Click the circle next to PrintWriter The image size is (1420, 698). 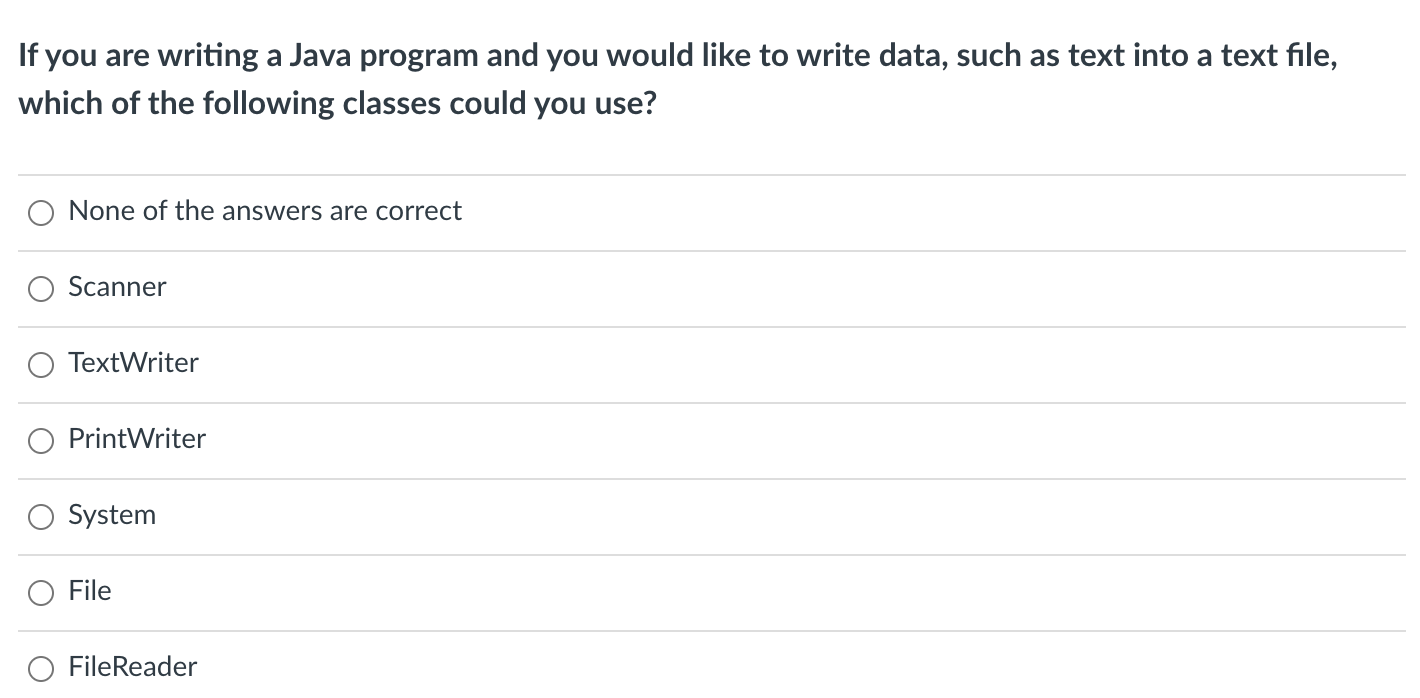(41, 440)
